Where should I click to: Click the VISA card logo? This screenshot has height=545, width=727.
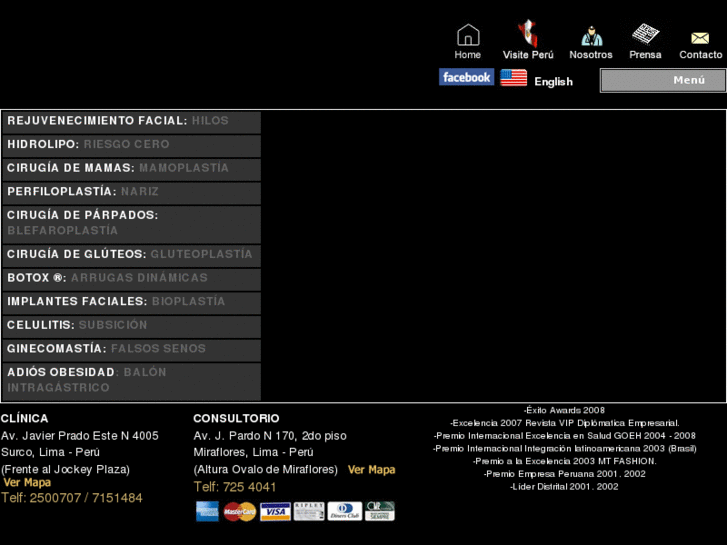click(x=275, y=512)
